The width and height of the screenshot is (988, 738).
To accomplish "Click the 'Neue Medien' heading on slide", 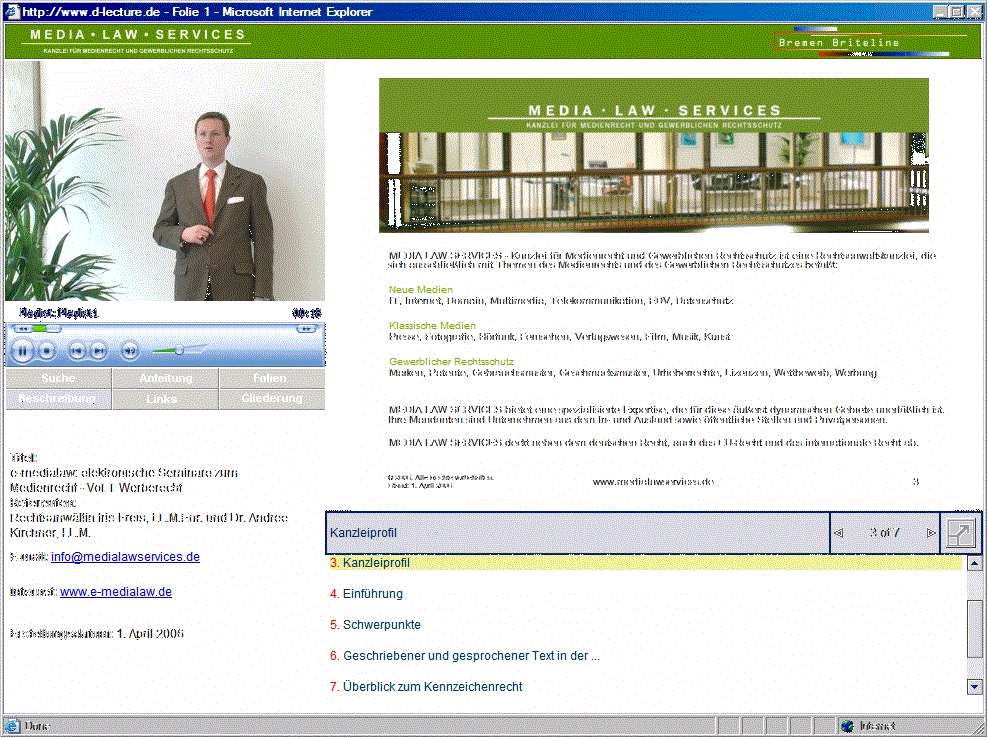I will pyautogui.click(x=420, y=290).
